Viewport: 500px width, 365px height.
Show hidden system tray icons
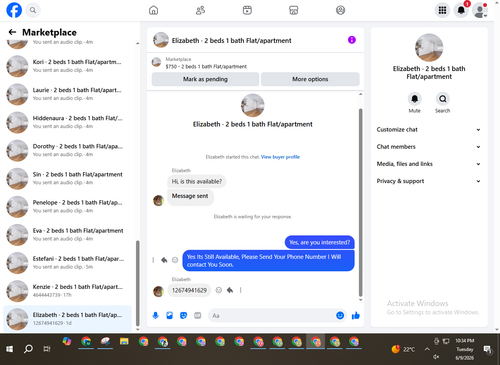point(427,349)
